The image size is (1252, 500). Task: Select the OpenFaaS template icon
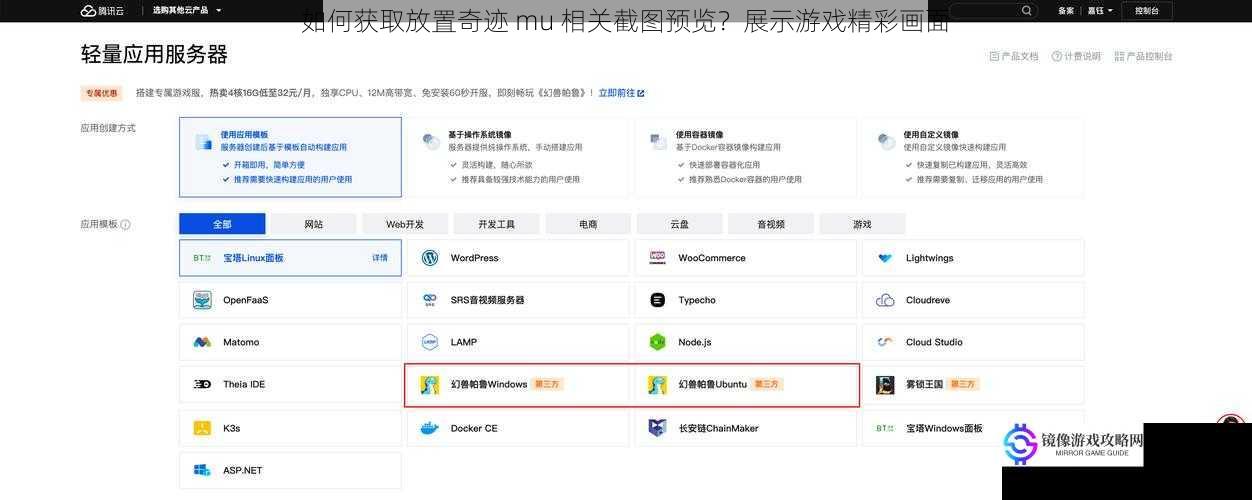(x=202, y=300)
